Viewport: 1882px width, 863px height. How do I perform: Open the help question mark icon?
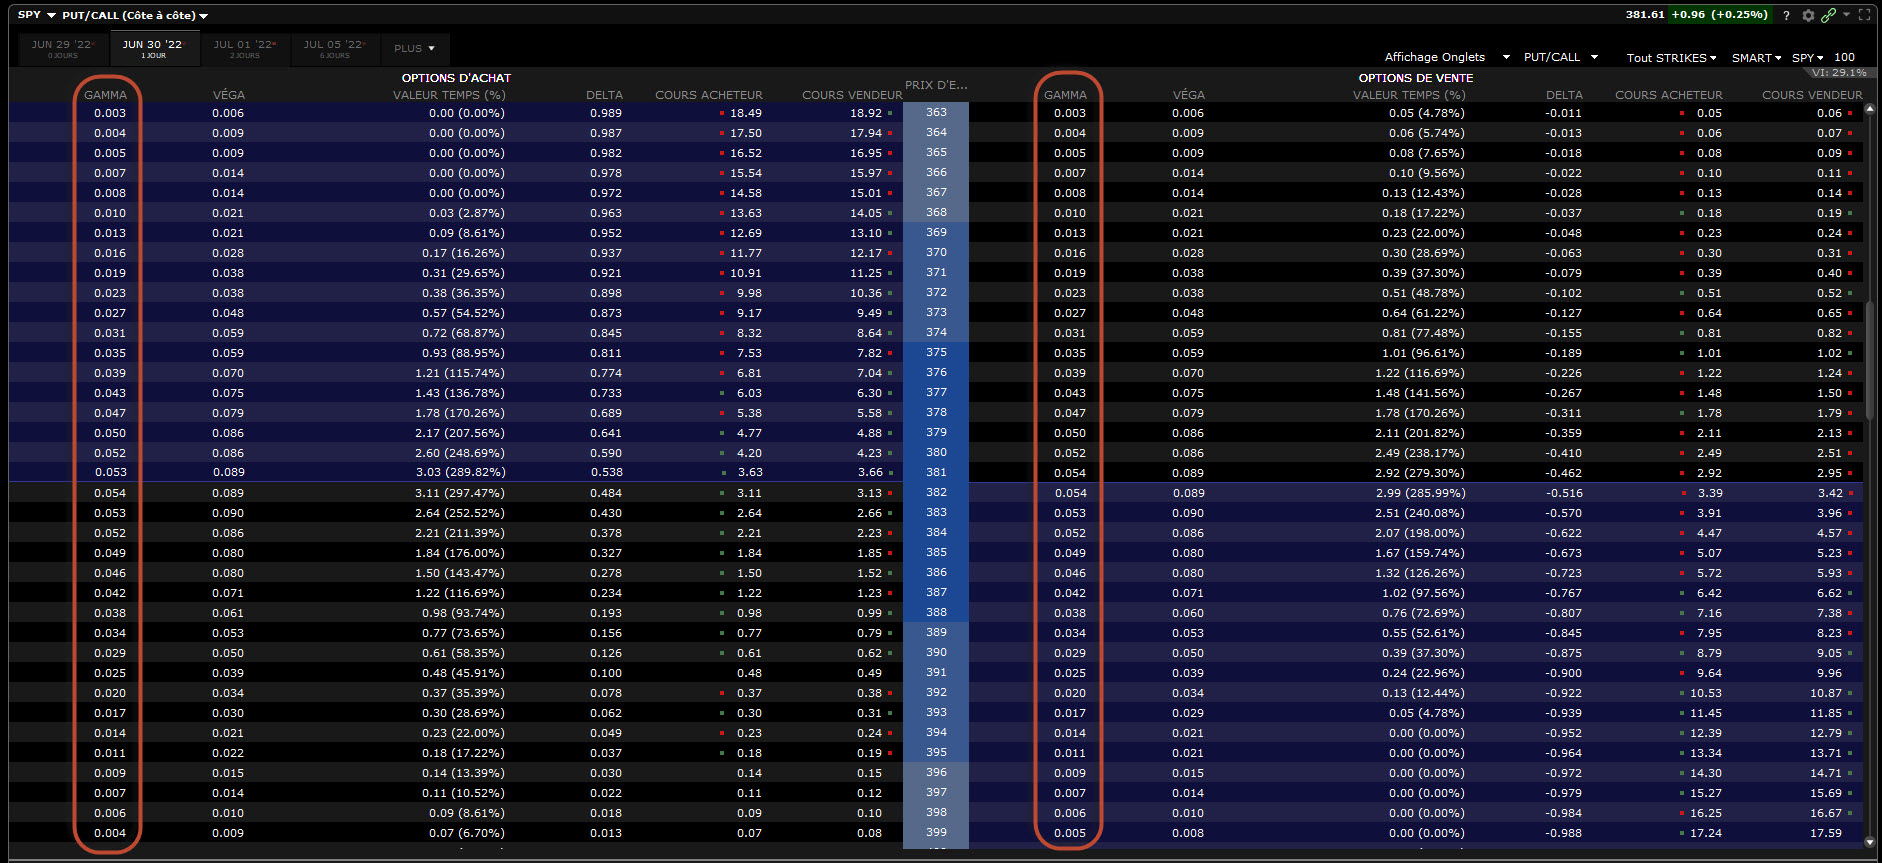[x=1786, y=15]
